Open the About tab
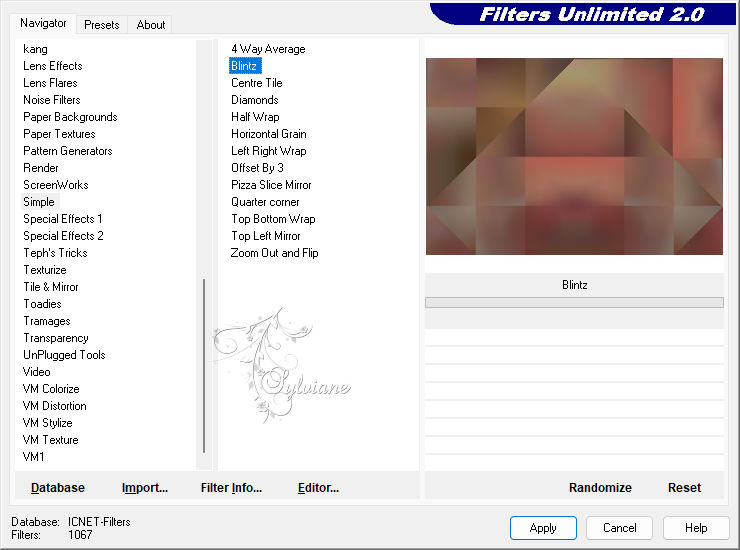The width and height of the screenshot is (740, 550). click(151, 25)
